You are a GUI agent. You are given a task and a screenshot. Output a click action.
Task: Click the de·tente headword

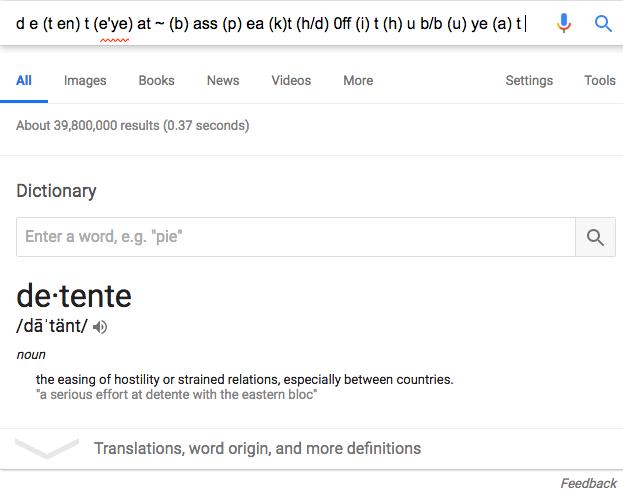[74, 296]
